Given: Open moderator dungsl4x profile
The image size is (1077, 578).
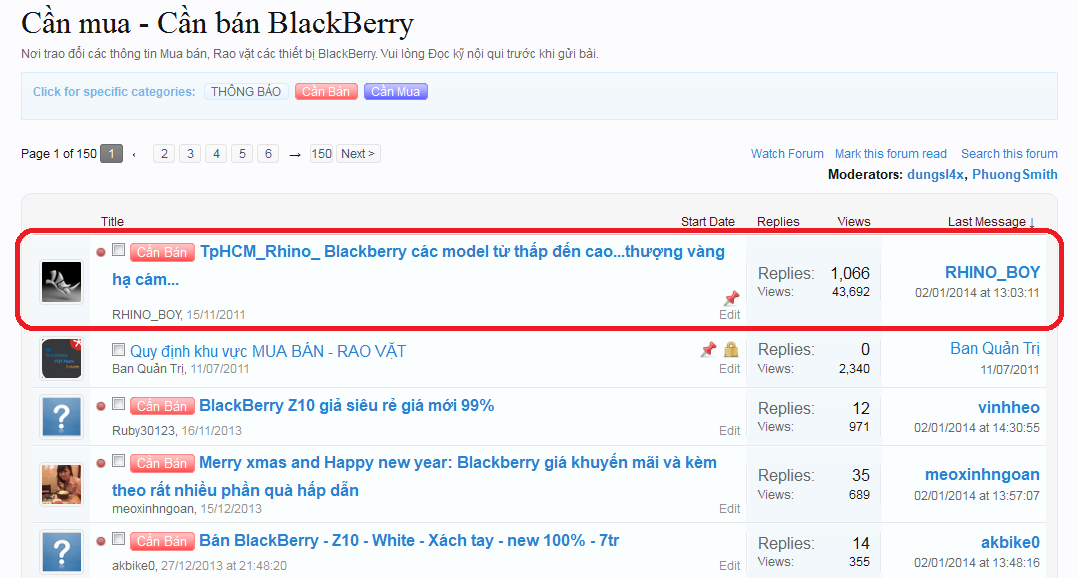Looking at the screenshot, I should point(936,174).
